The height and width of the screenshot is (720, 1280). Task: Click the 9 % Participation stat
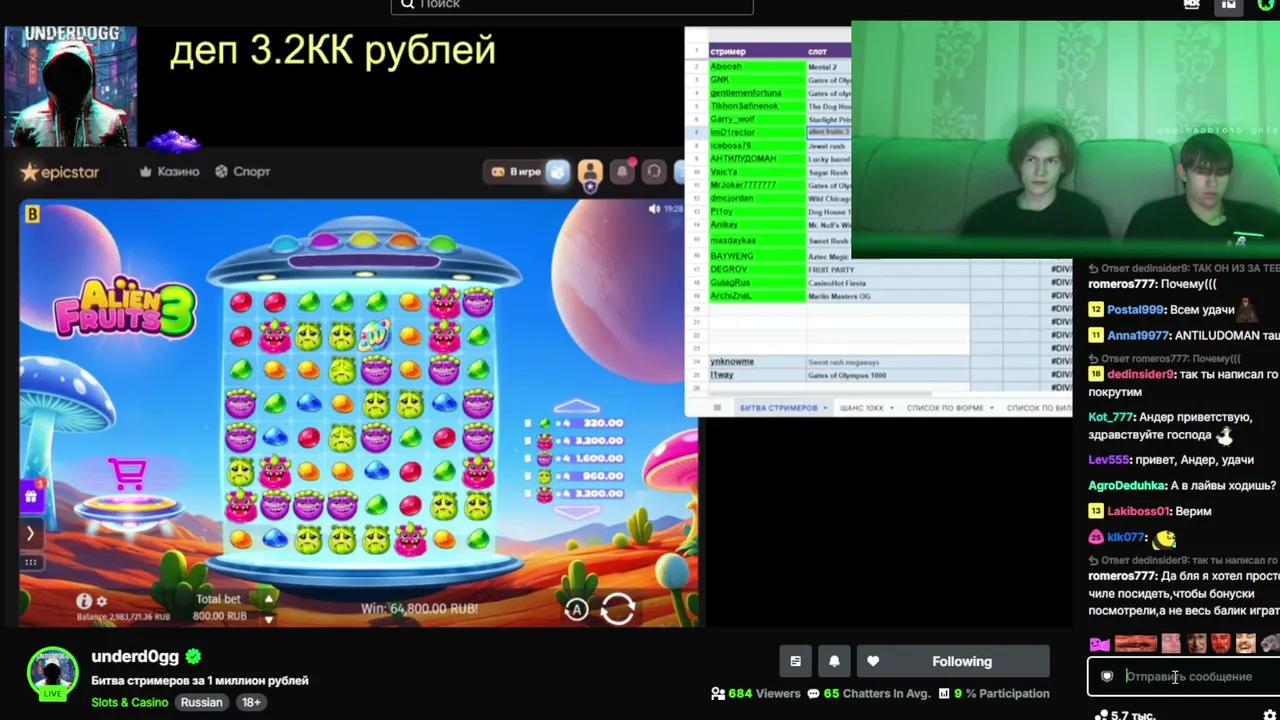point(994,693)
